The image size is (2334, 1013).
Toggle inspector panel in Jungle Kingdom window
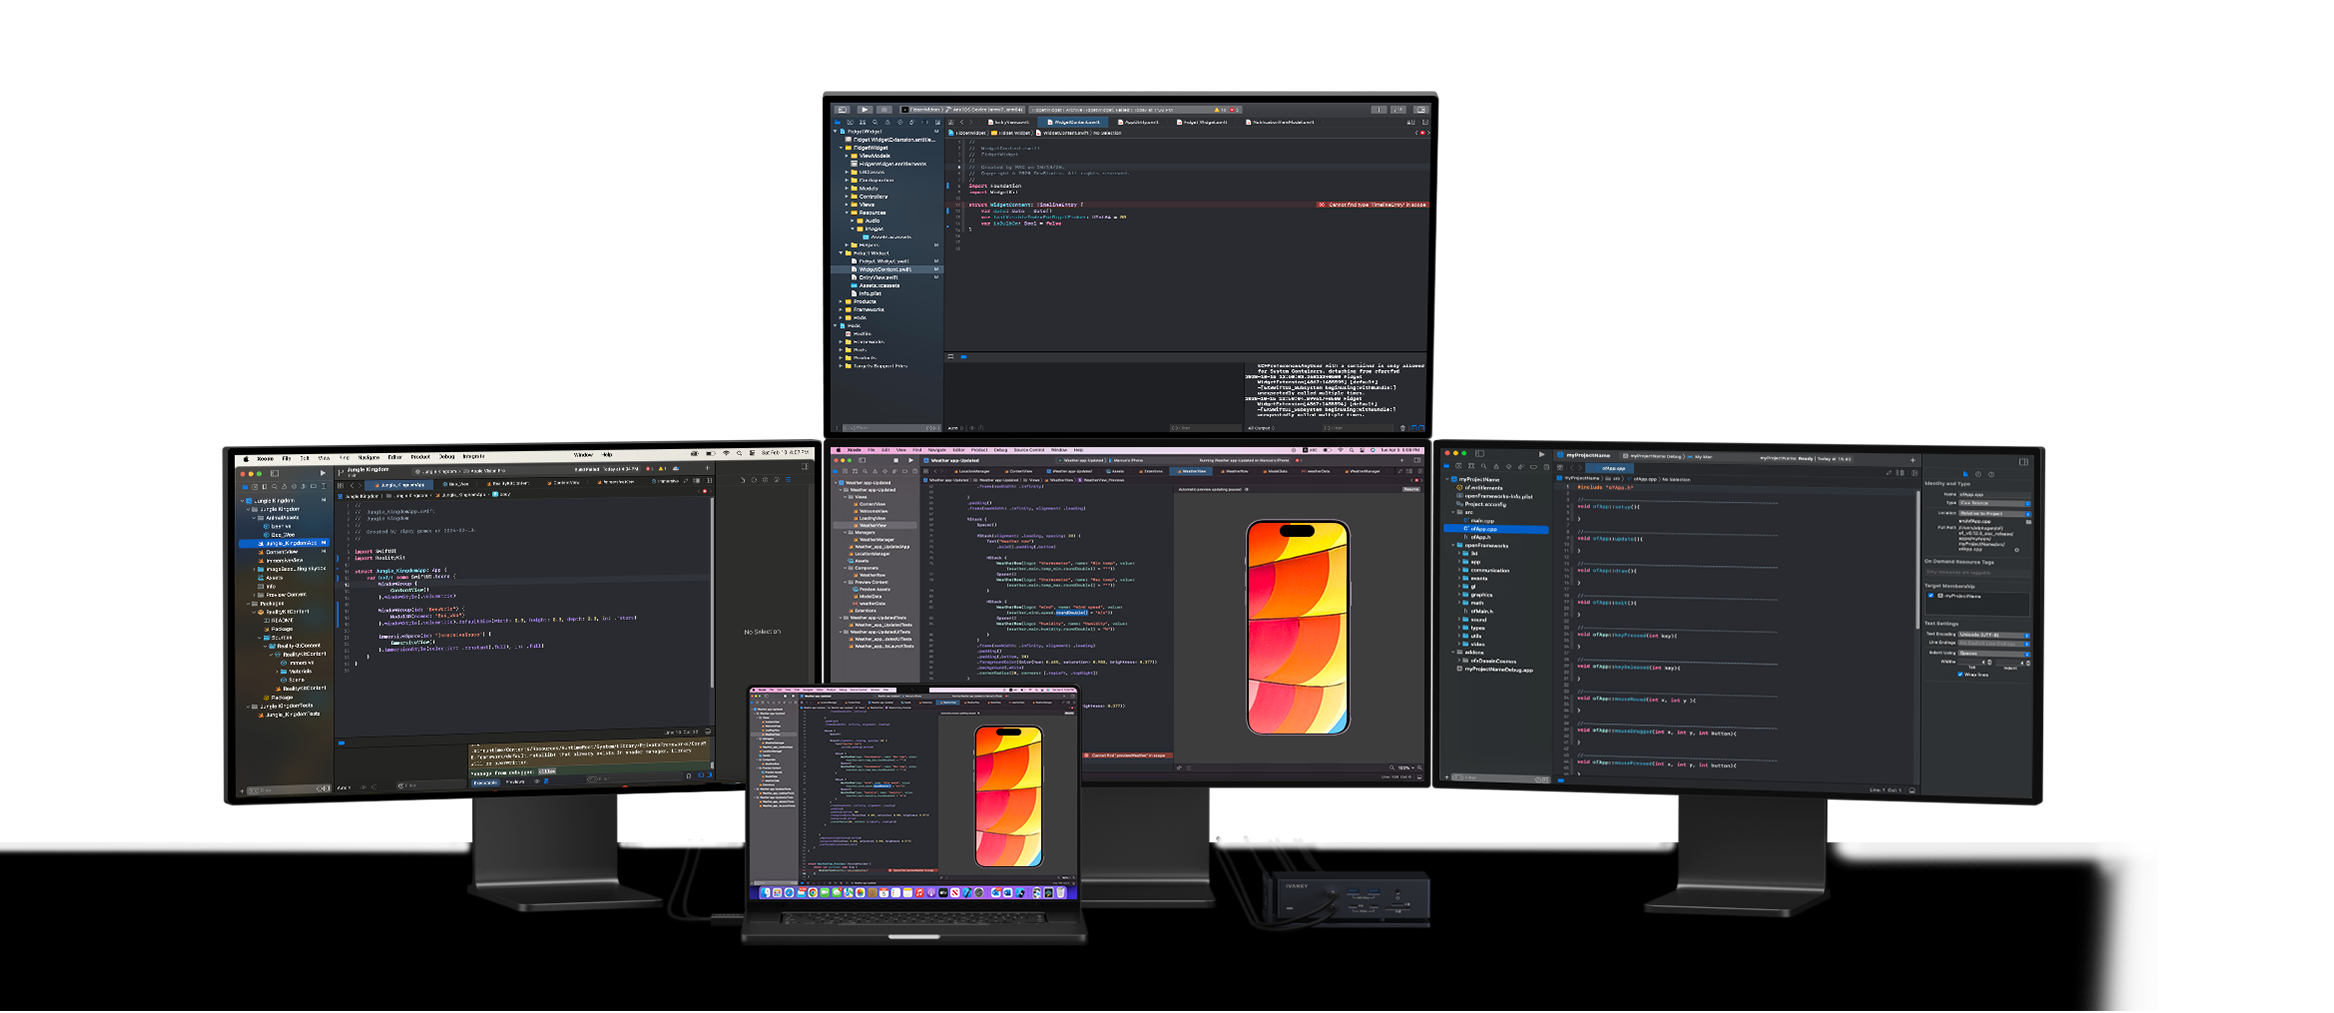pos(805,467)
